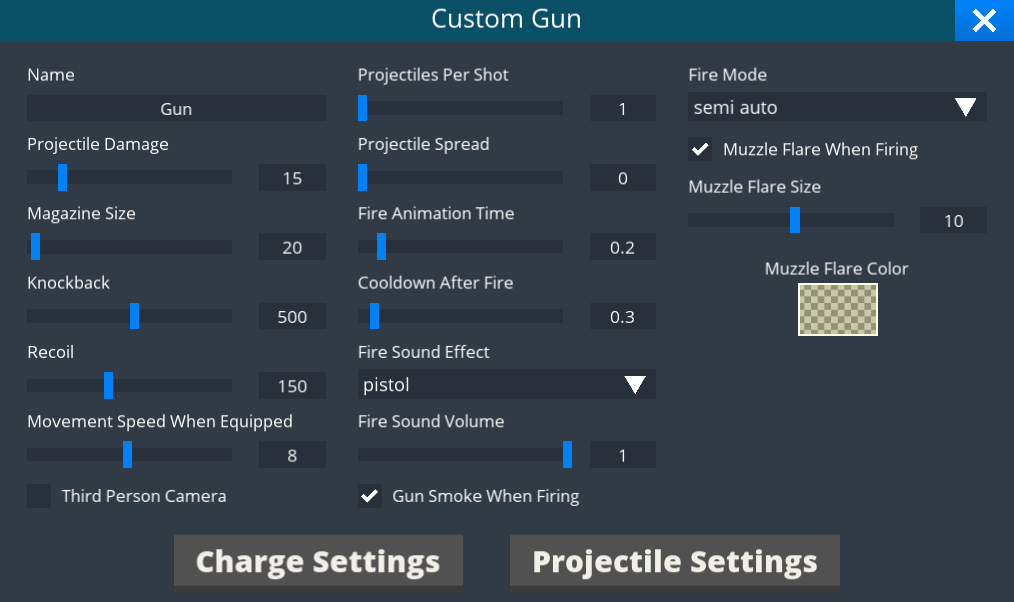Select the Projectiles Per Shot value box
Screen dimensions: 1014x602
click(622, 108)
